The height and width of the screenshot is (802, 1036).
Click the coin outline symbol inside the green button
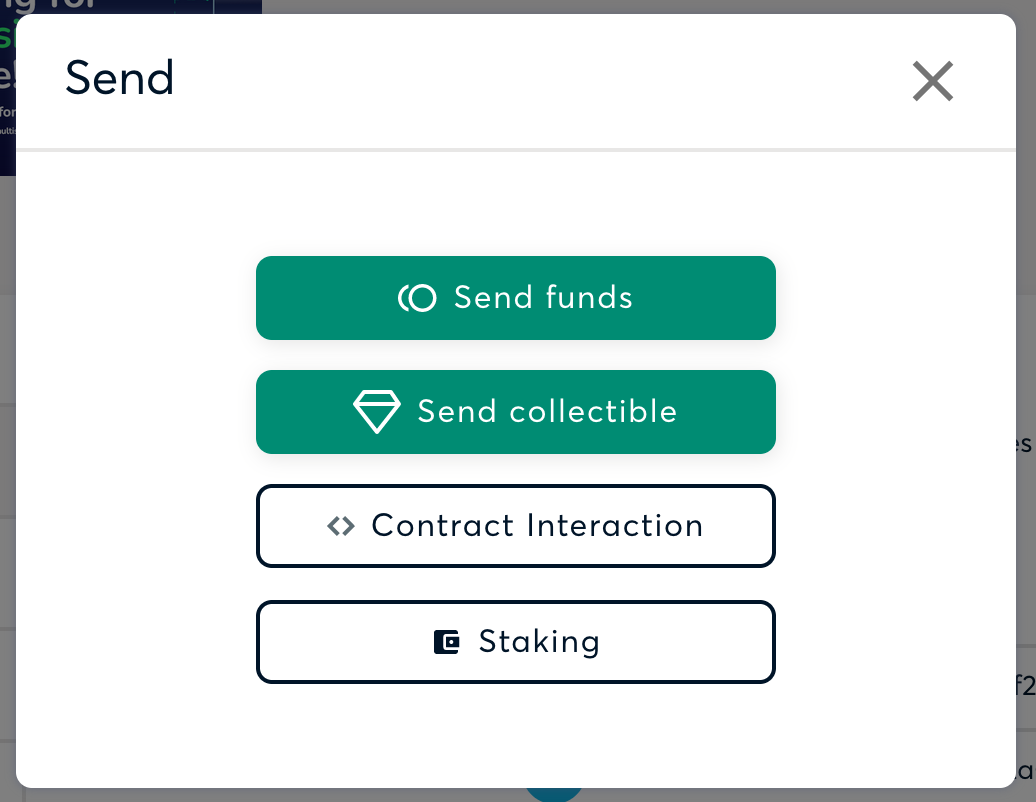tap(418, 297)
